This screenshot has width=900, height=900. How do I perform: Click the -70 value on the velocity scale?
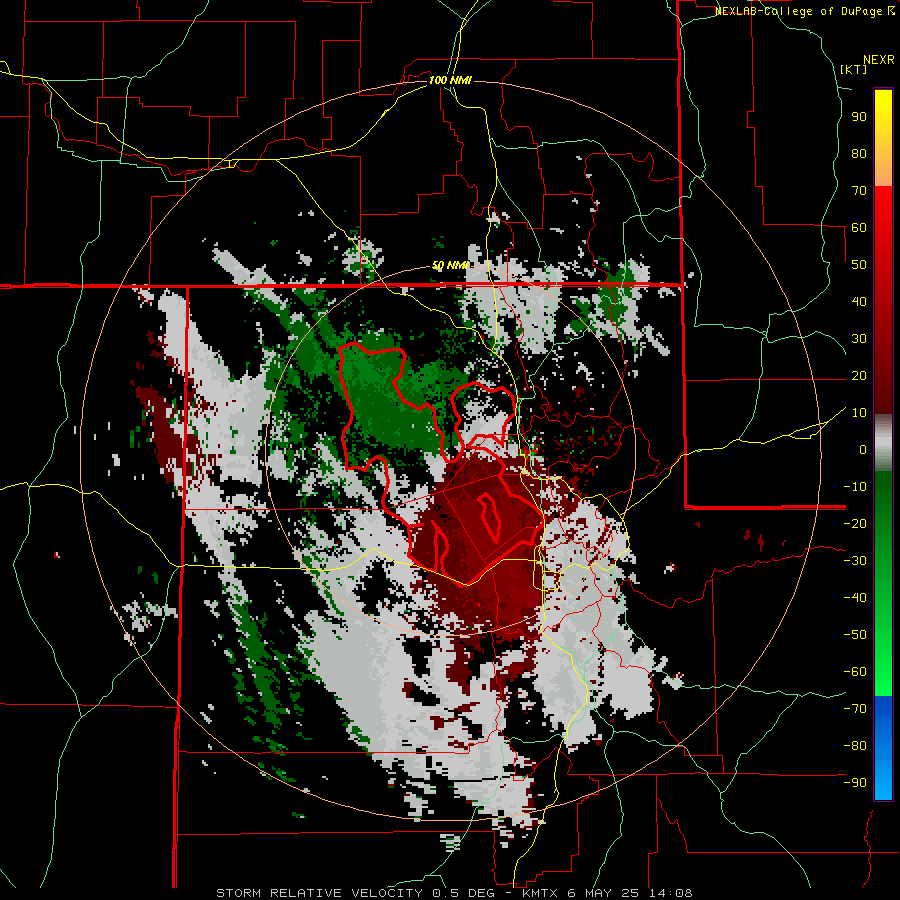(x=855, y=709)
